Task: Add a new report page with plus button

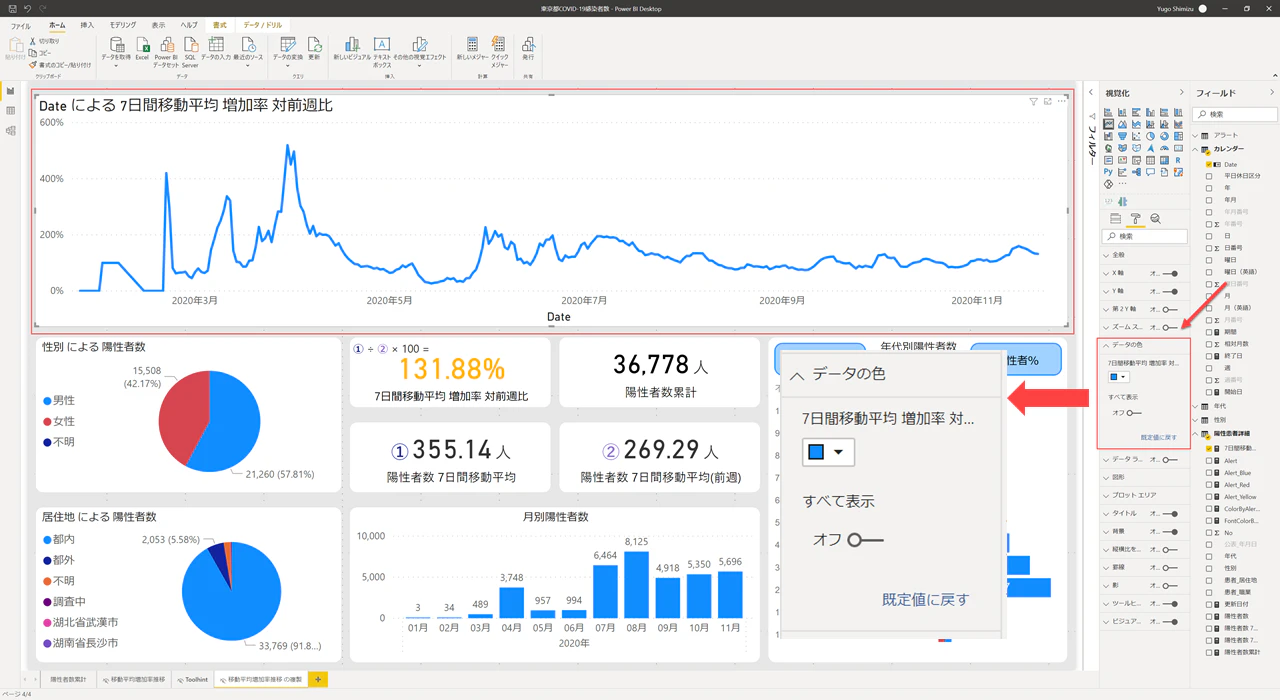Action: (318, 679)
